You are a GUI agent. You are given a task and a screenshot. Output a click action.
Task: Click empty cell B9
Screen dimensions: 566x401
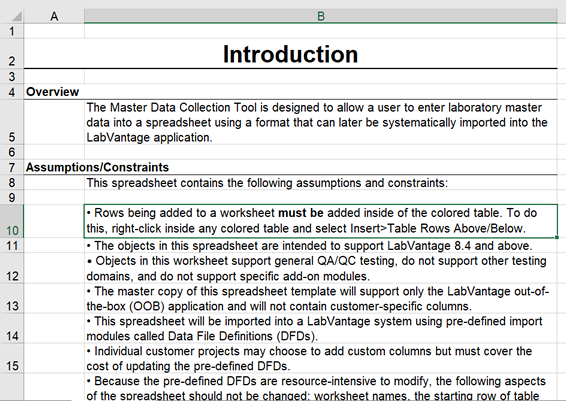(321, 197)
